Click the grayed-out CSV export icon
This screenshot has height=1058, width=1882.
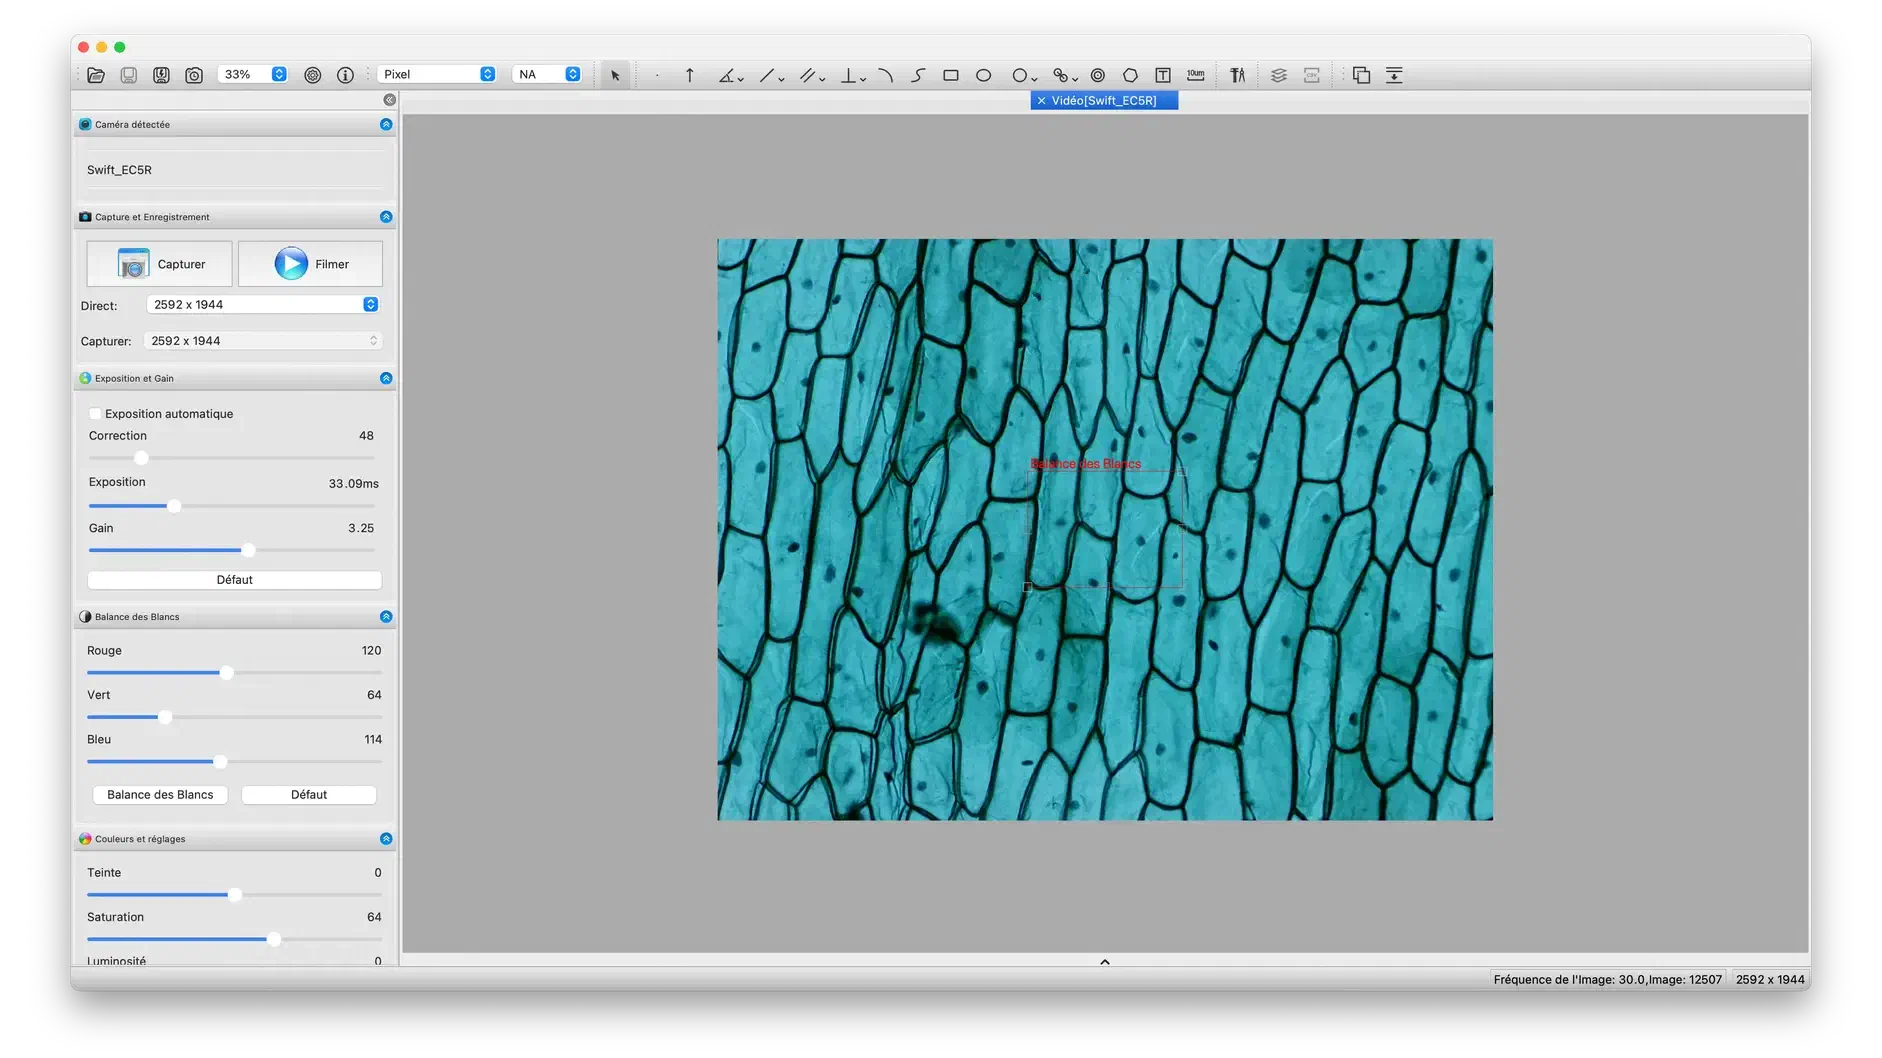(1312, 75)
